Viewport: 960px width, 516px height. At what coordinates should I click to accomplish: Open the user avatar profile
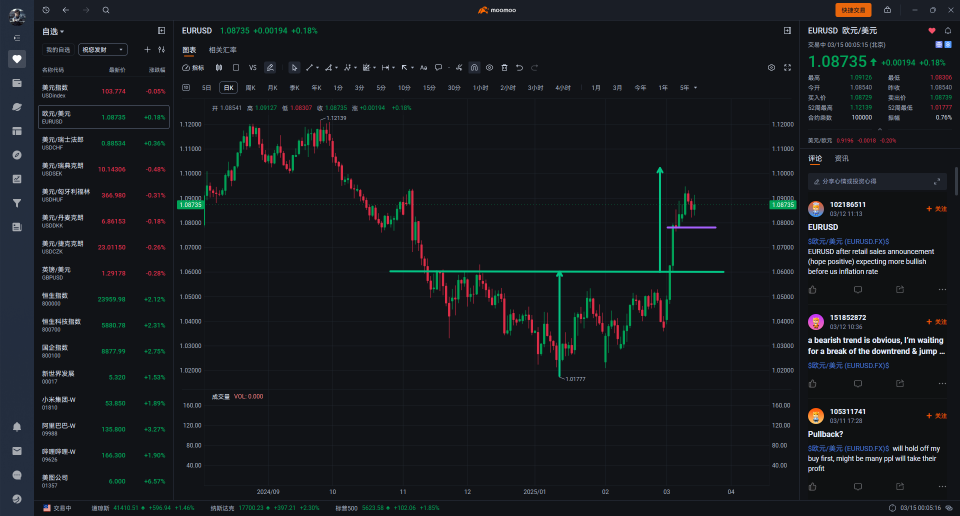point(17,16)
